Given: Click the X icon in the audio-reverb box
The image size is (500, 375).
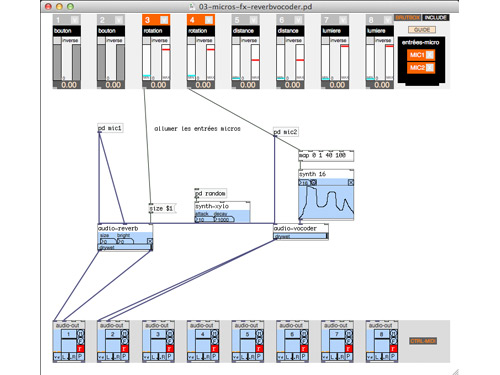Looking at the screenshot, I should [x=150, y=241].
